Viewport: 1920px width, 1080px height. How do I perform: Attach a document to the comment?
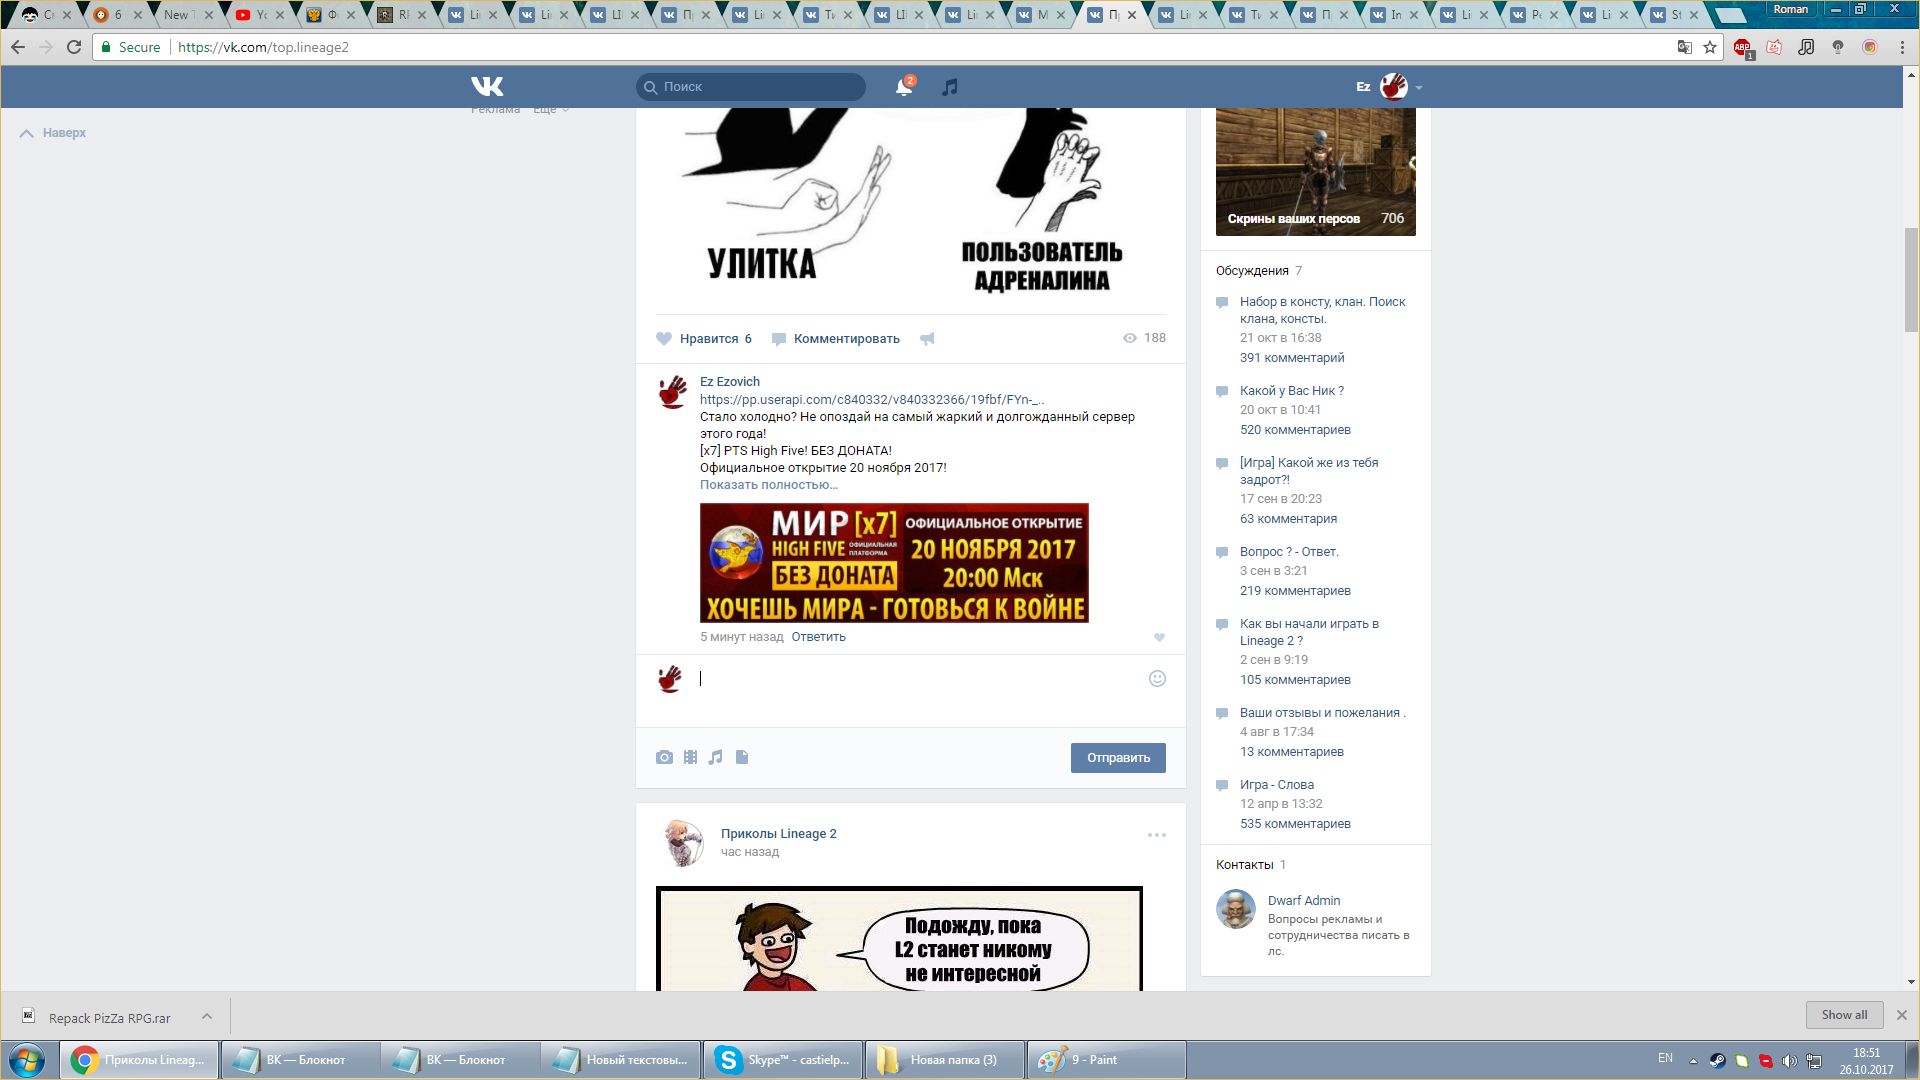742,758
